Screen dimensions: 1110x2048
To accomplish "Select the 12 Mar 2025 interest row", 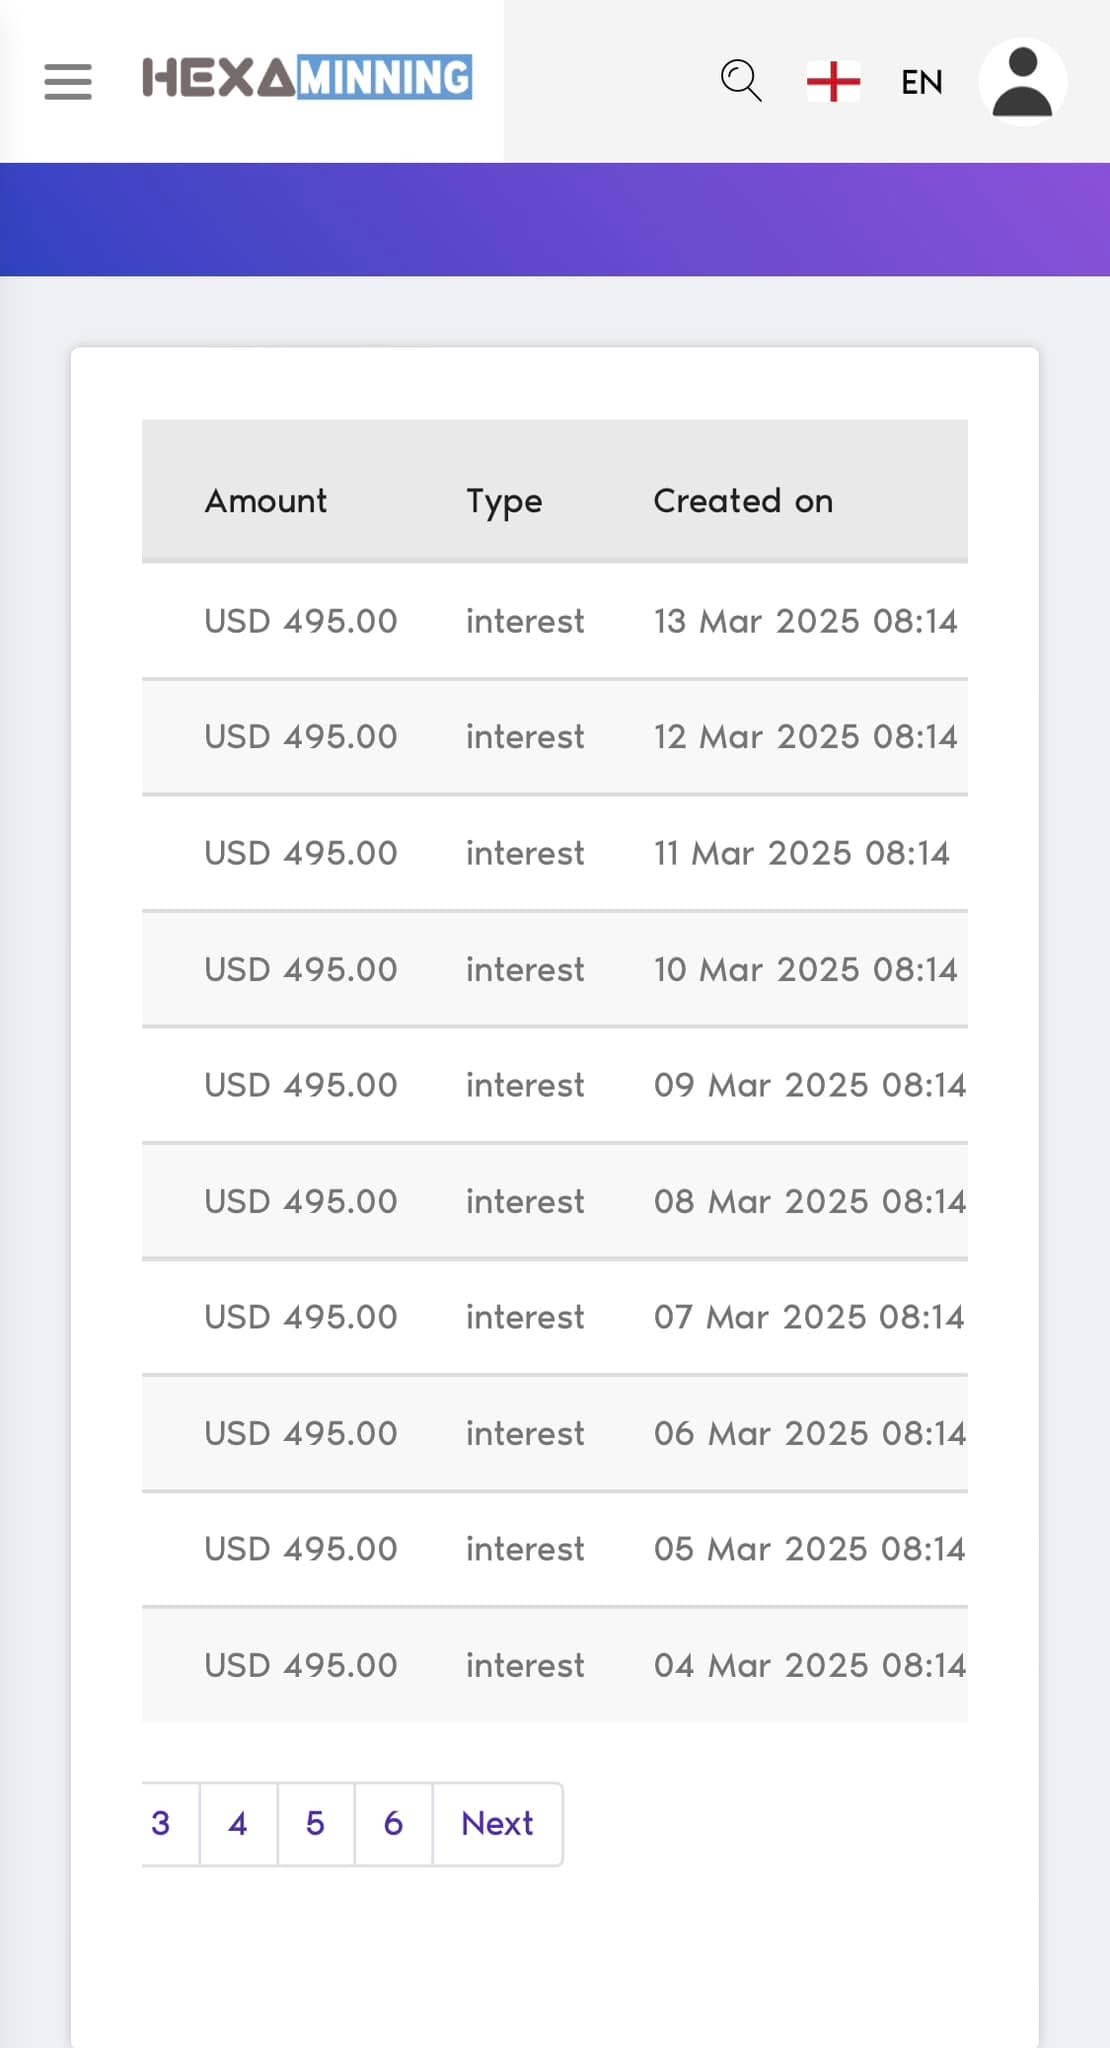I will pos(555,737).
